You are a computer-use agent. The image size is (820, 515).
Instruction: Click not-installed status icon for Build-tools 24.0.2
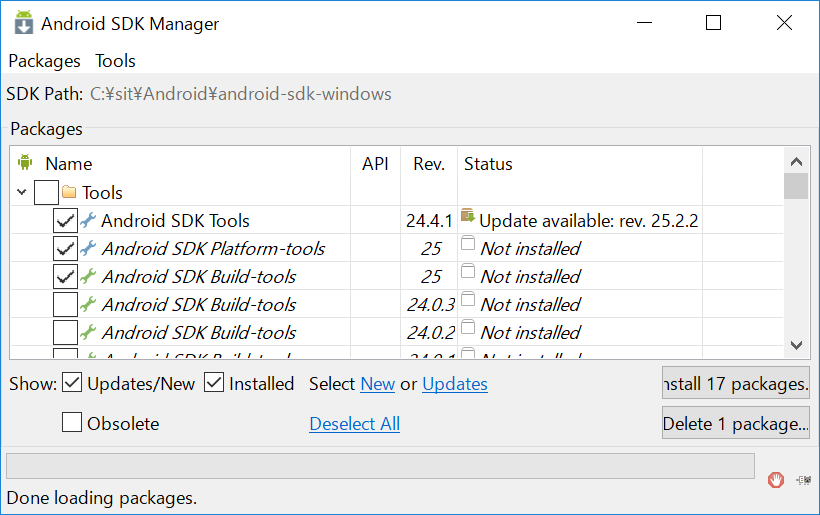click(x=468, y=327)
